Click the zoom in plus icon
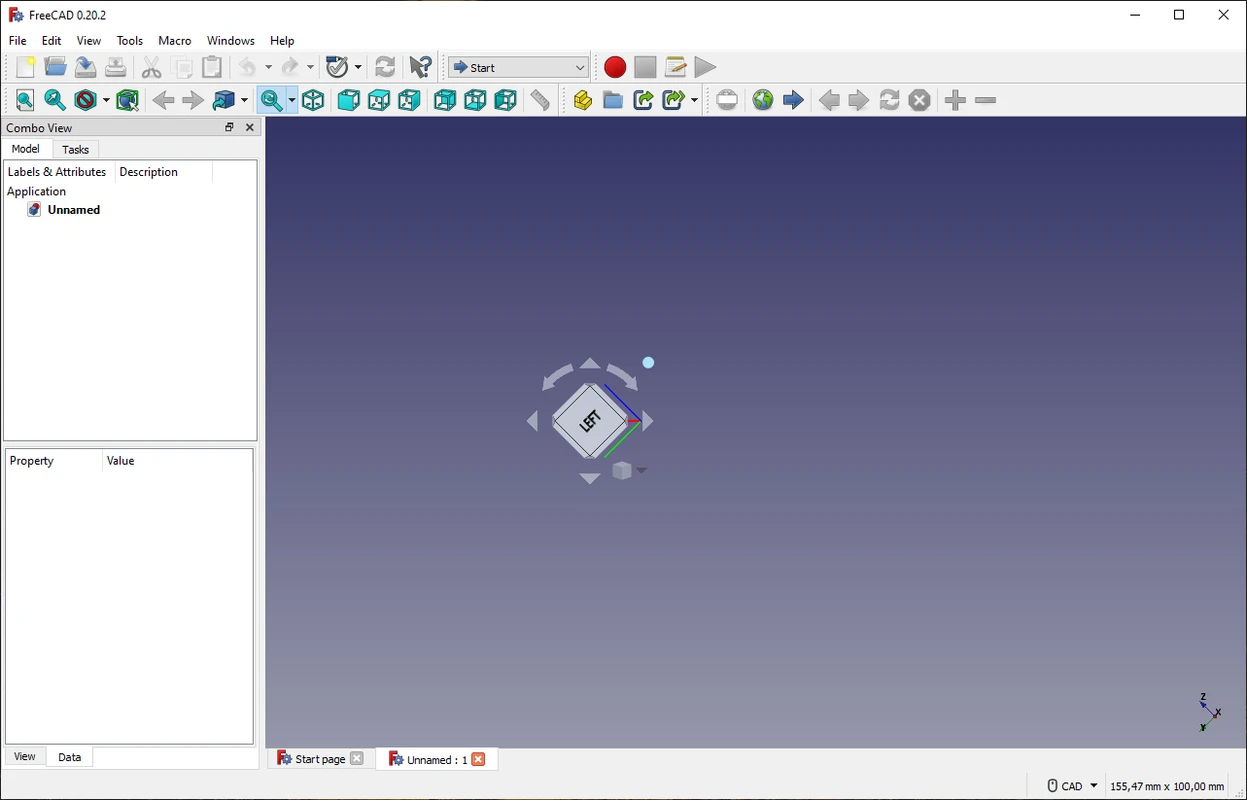 955,100
